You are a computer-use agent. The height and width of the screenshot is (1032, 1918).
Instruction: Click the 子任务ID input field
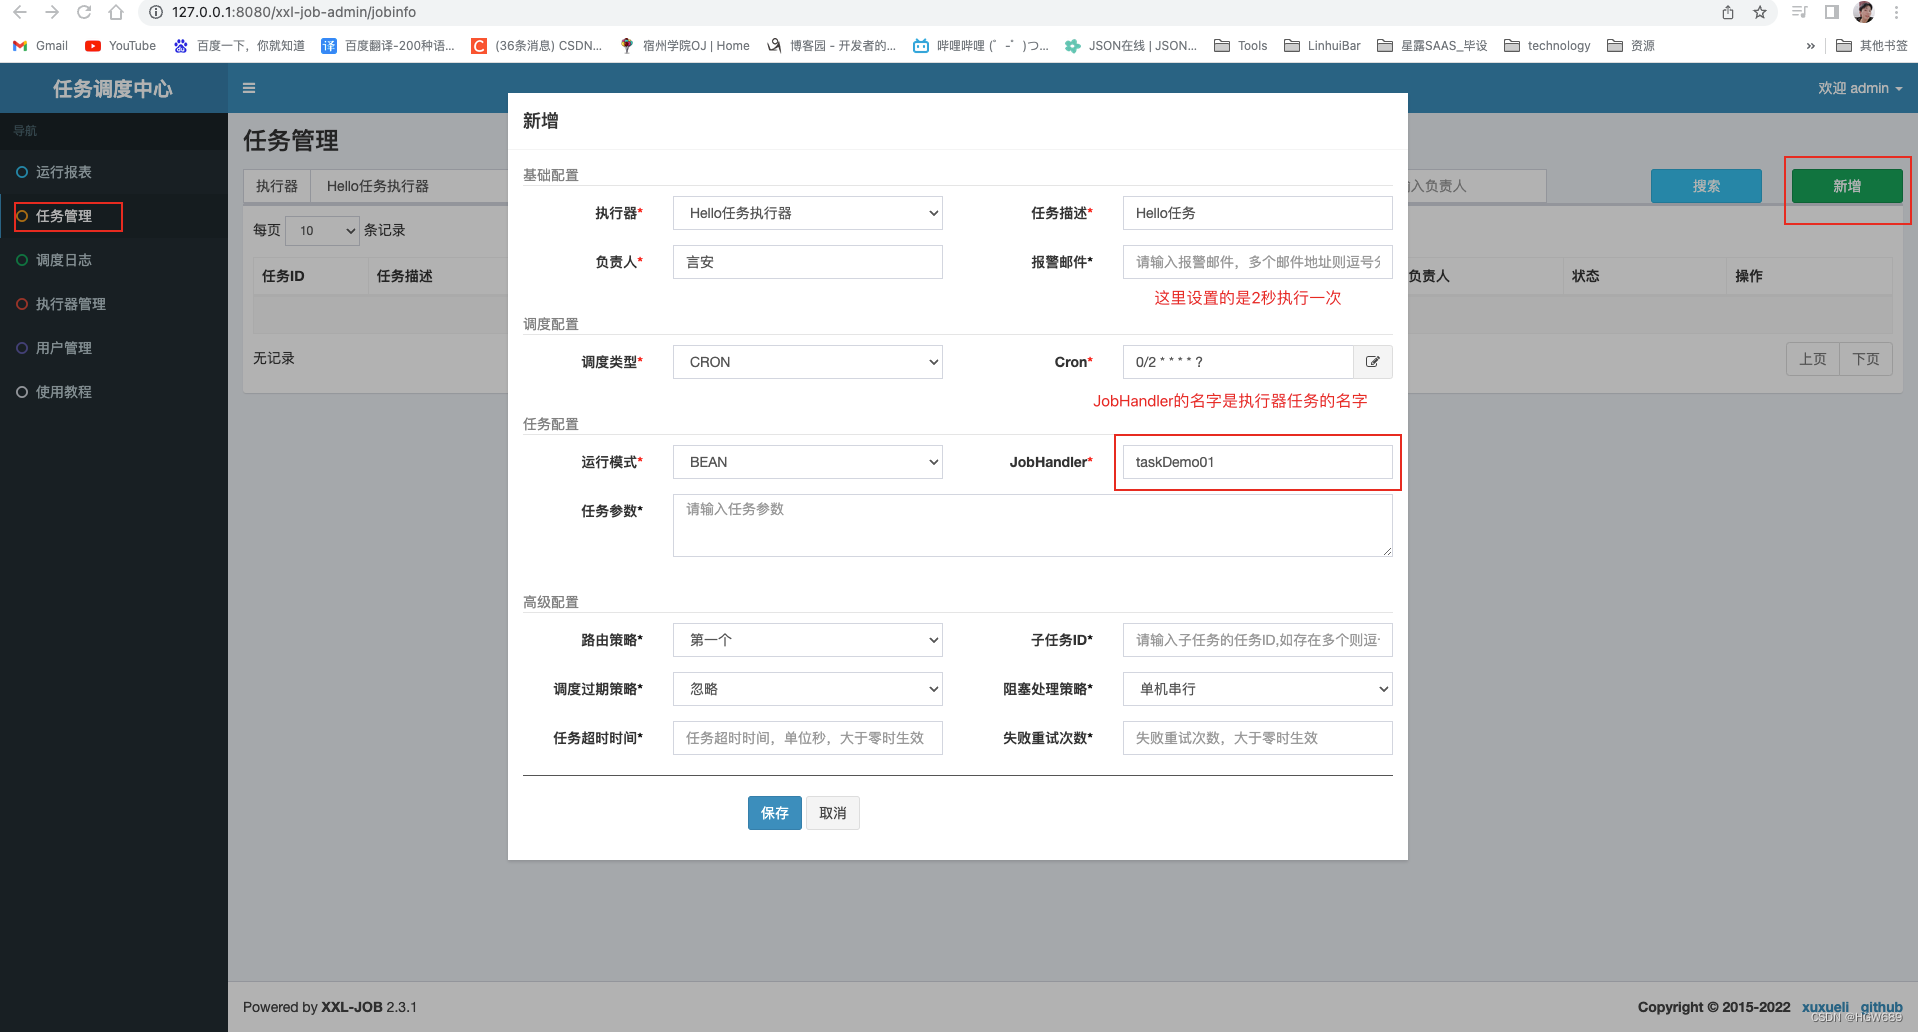(x=1258, y=640)
